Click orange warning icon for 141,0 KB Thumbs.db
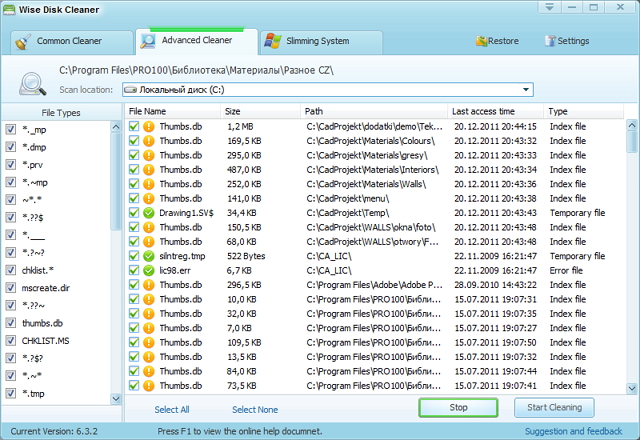This screenshot has height=440, width=640. point(149,198)
